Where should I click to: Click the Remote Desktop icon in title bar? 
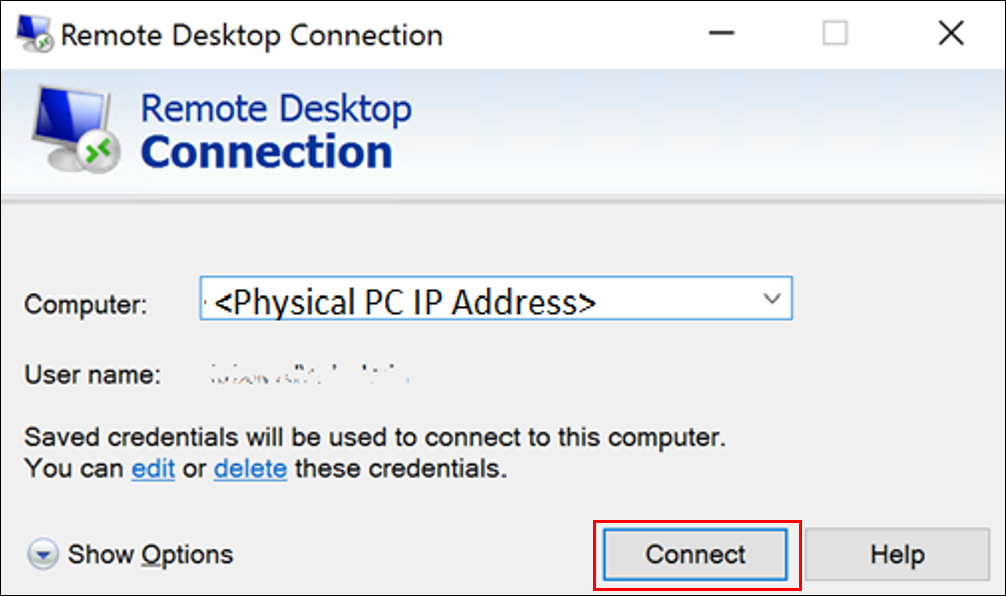tap(32, 35)
